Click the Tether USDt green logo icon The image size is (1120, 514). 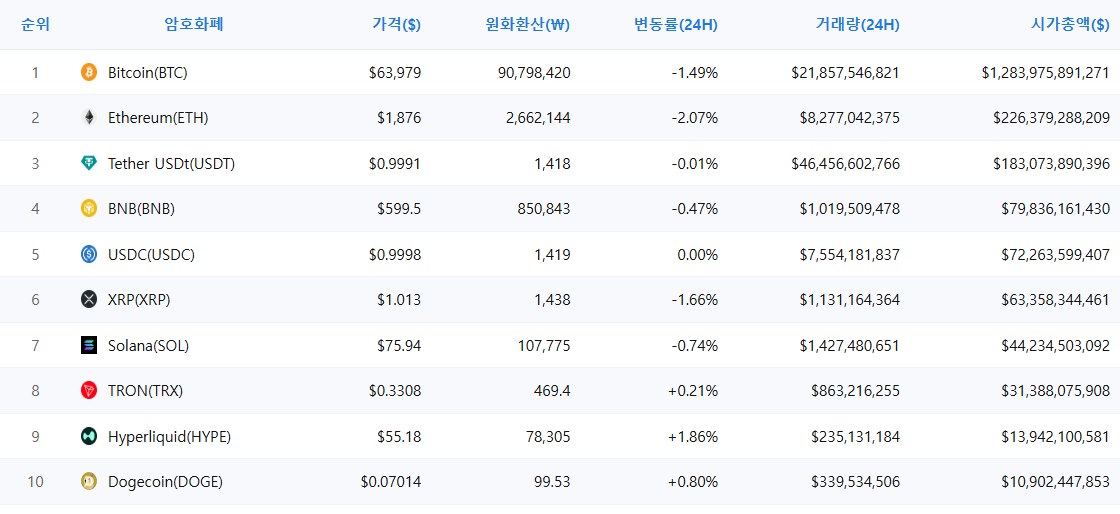tap(89, 163)
